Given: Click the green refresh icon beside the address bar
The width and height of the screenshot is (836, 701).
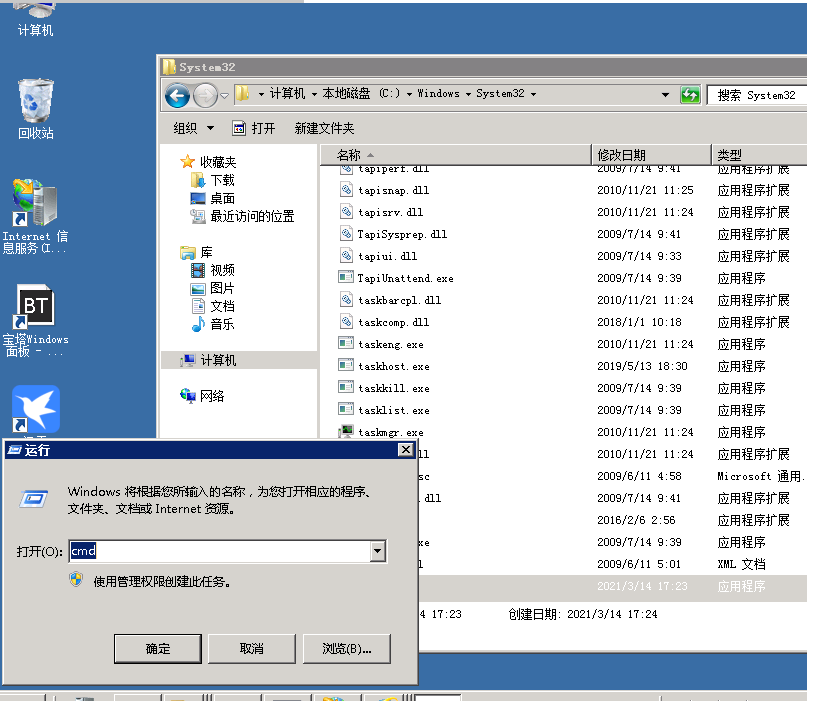Looking at the screenshot, I should [690, 95].
